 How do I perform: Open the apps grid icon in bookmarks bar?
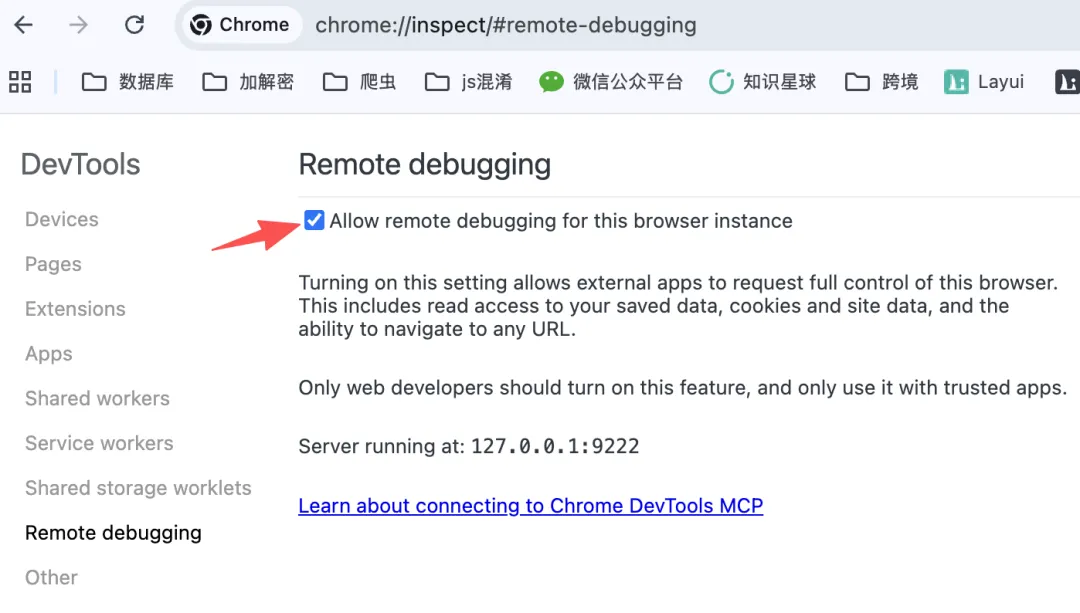pos(20,82)
